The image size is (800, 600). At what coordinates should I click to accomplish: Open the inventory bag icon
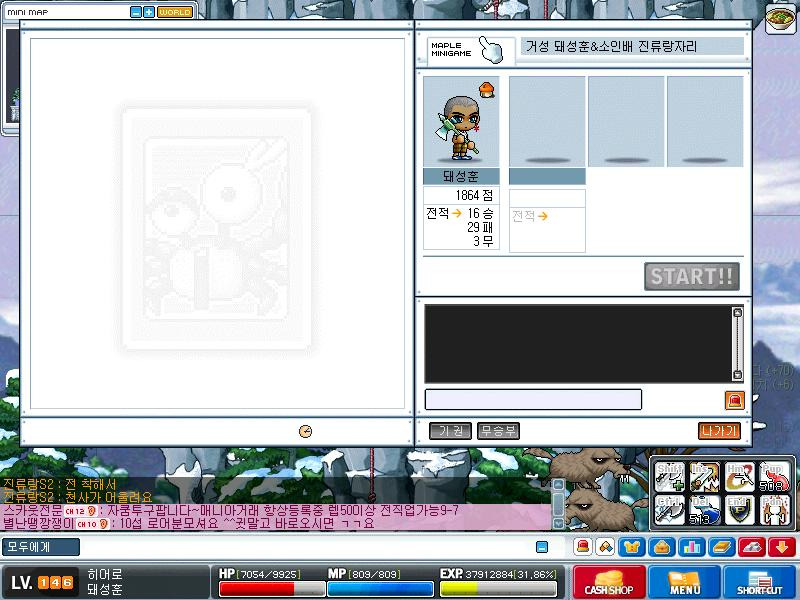pos(662,547)
